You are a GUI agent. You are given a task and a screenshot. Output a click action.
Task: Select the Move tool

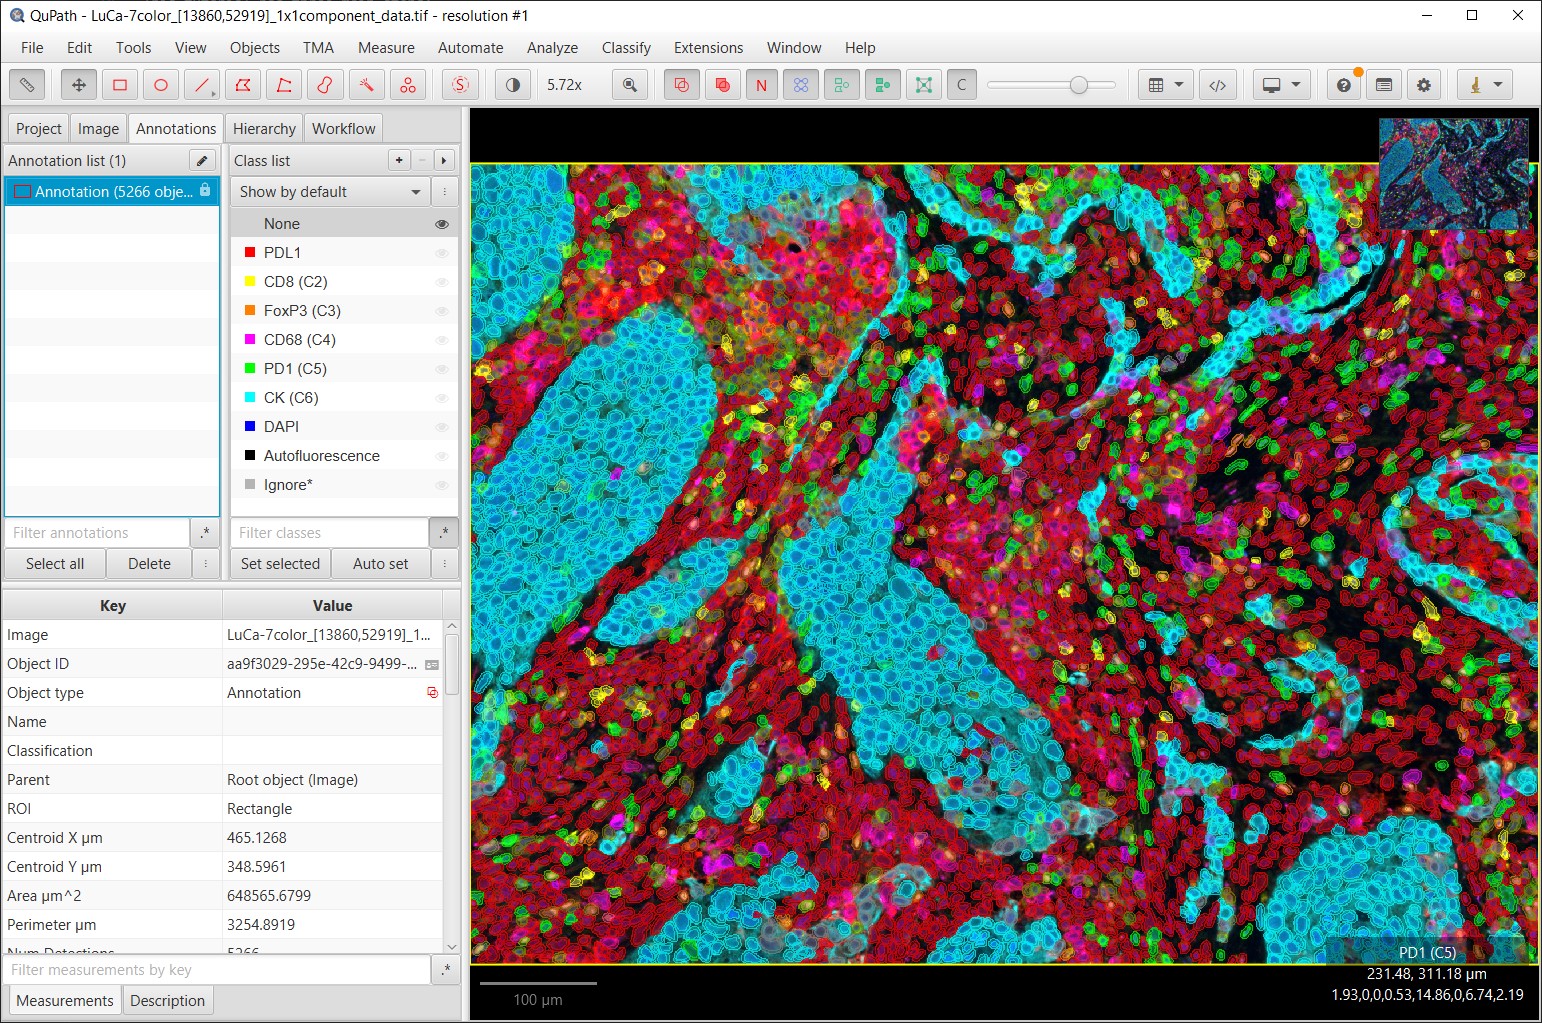(x=78, y=85)
